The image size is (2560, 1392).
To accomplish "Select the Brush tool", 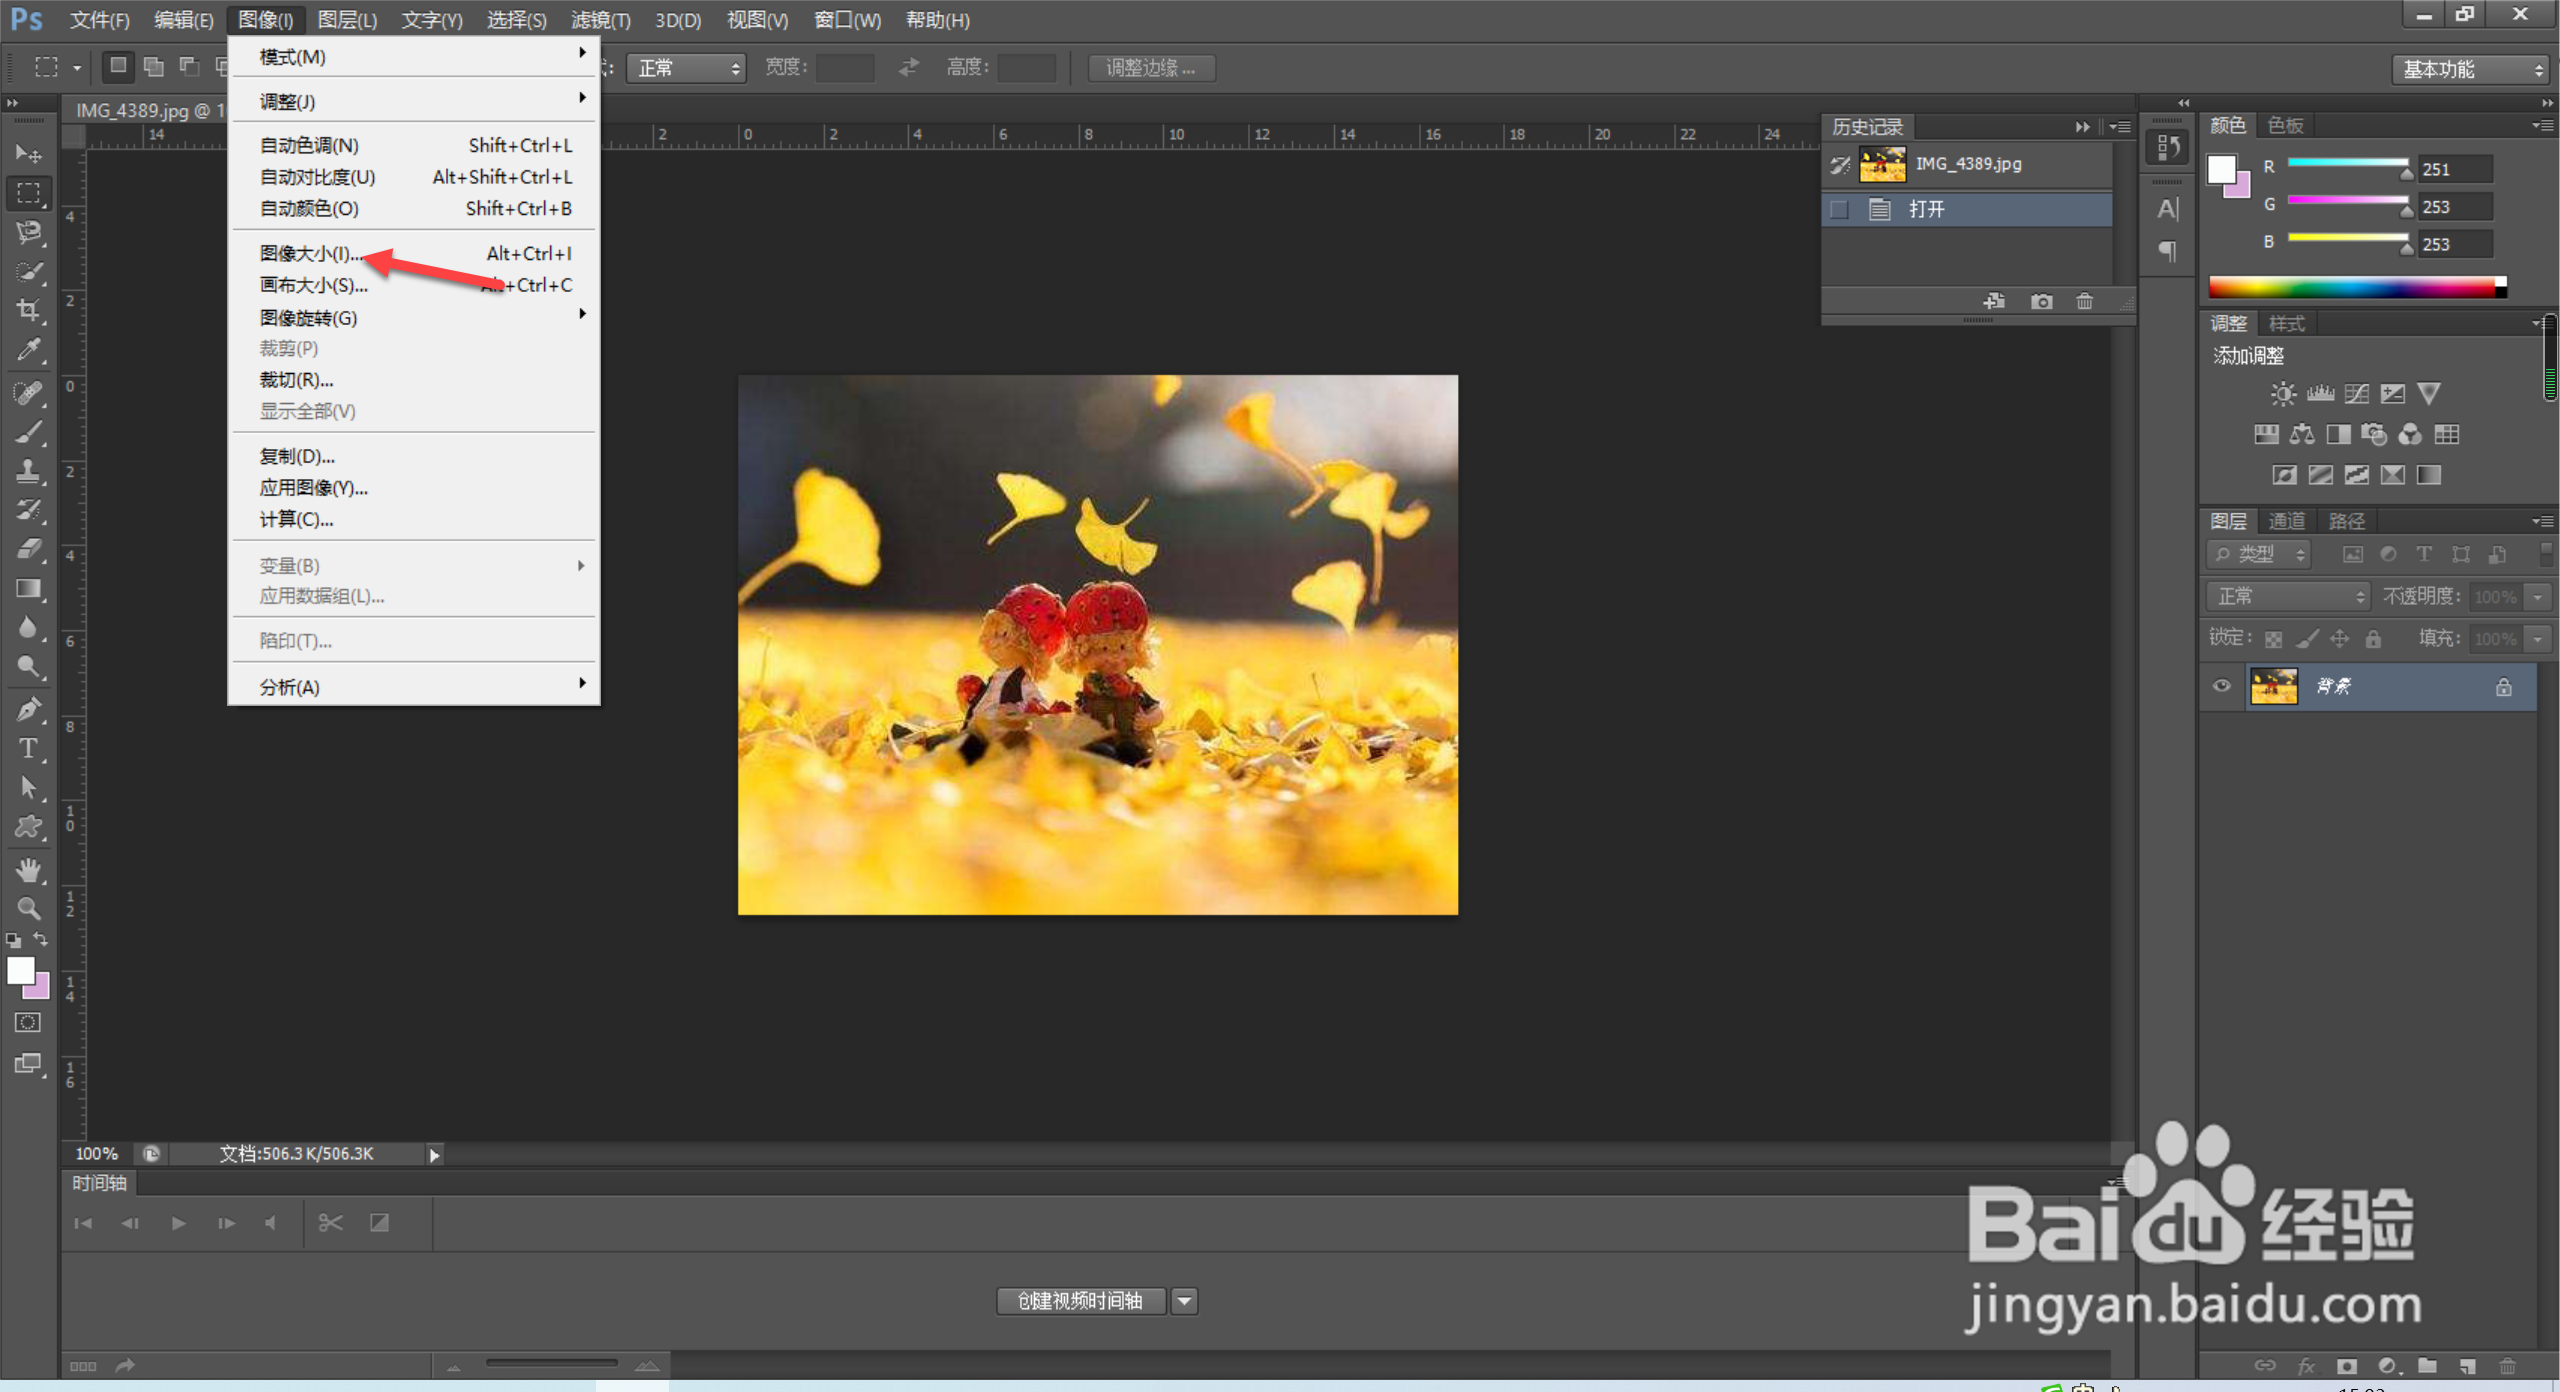I will coord(28,432).
